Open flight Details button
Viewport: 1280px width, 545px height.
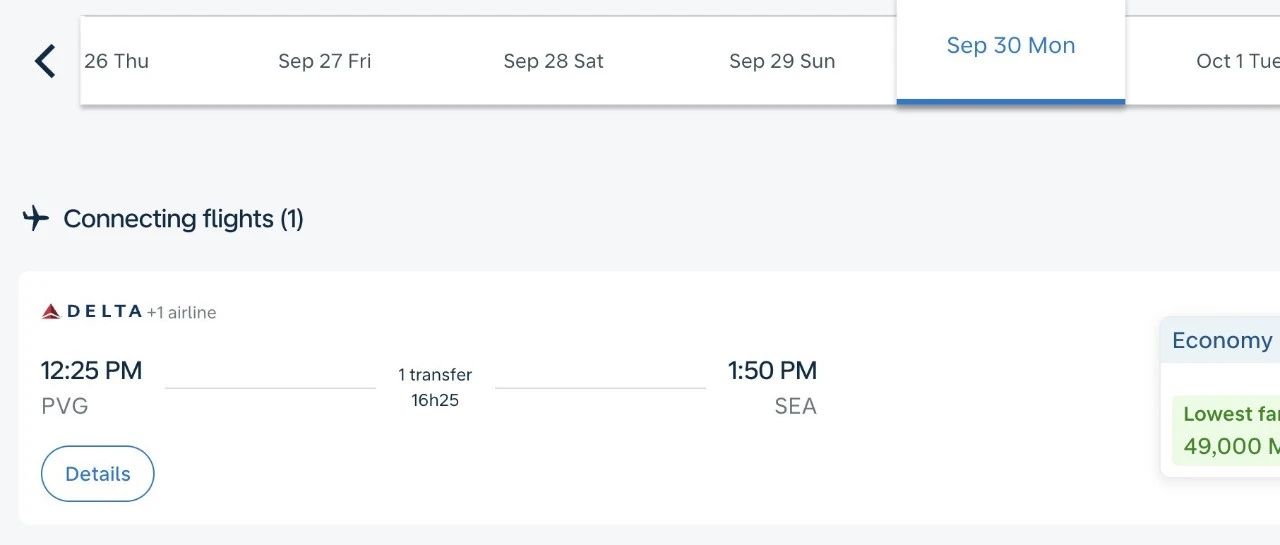pos(98,474)
